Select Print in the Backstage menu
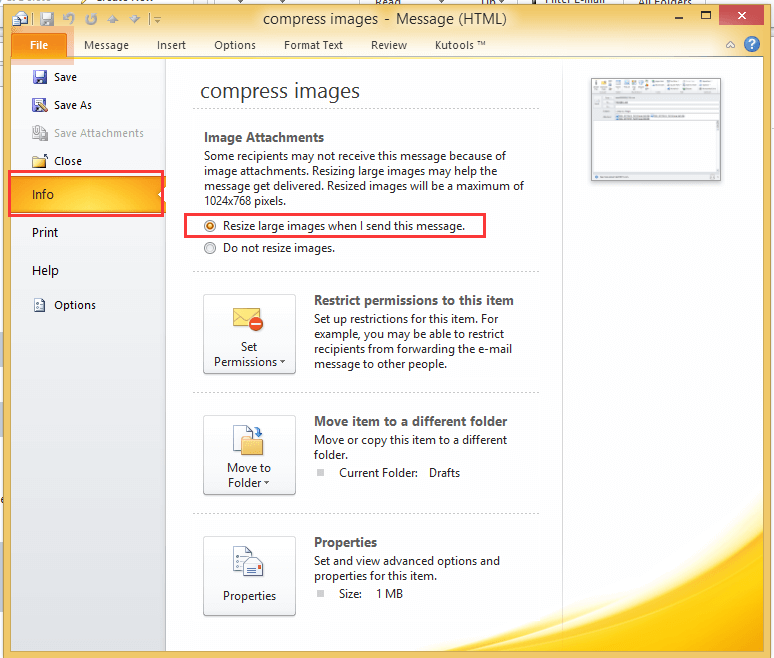The image size is (774, 658). (x=45, y=232)
